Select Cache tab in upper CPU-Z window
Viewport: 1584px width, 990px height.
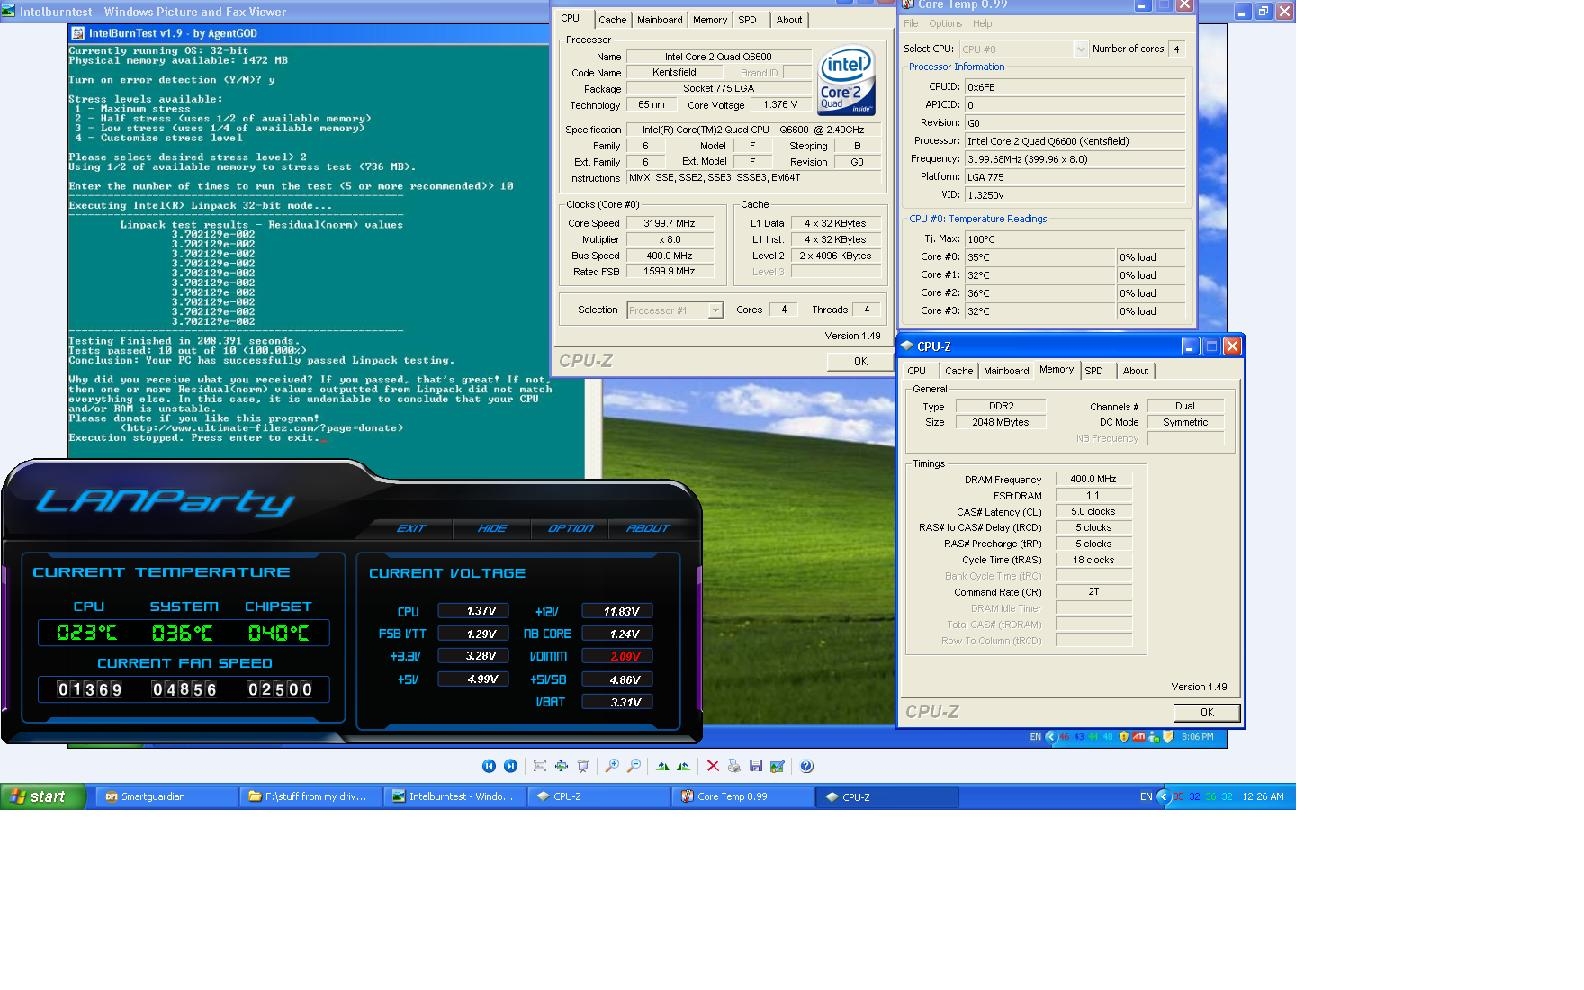pos(612,20)
